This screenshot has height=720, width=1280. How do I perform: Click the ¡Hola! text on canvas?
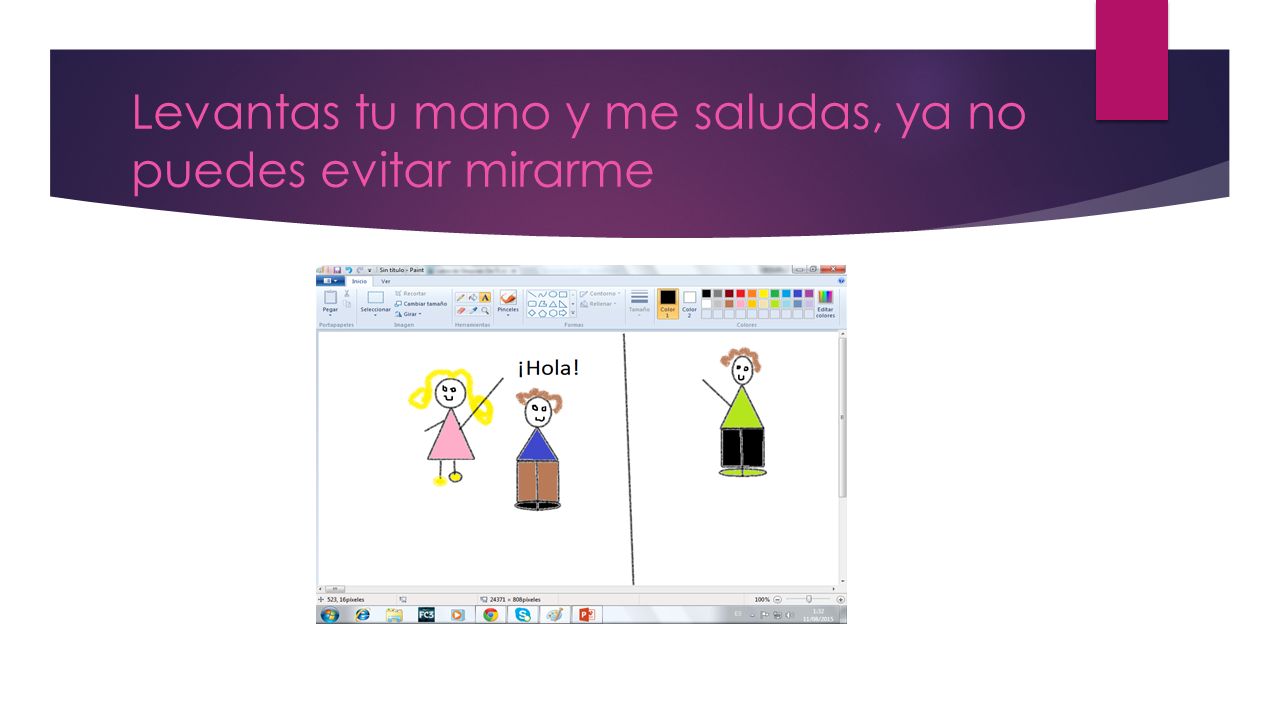[549, 367]
